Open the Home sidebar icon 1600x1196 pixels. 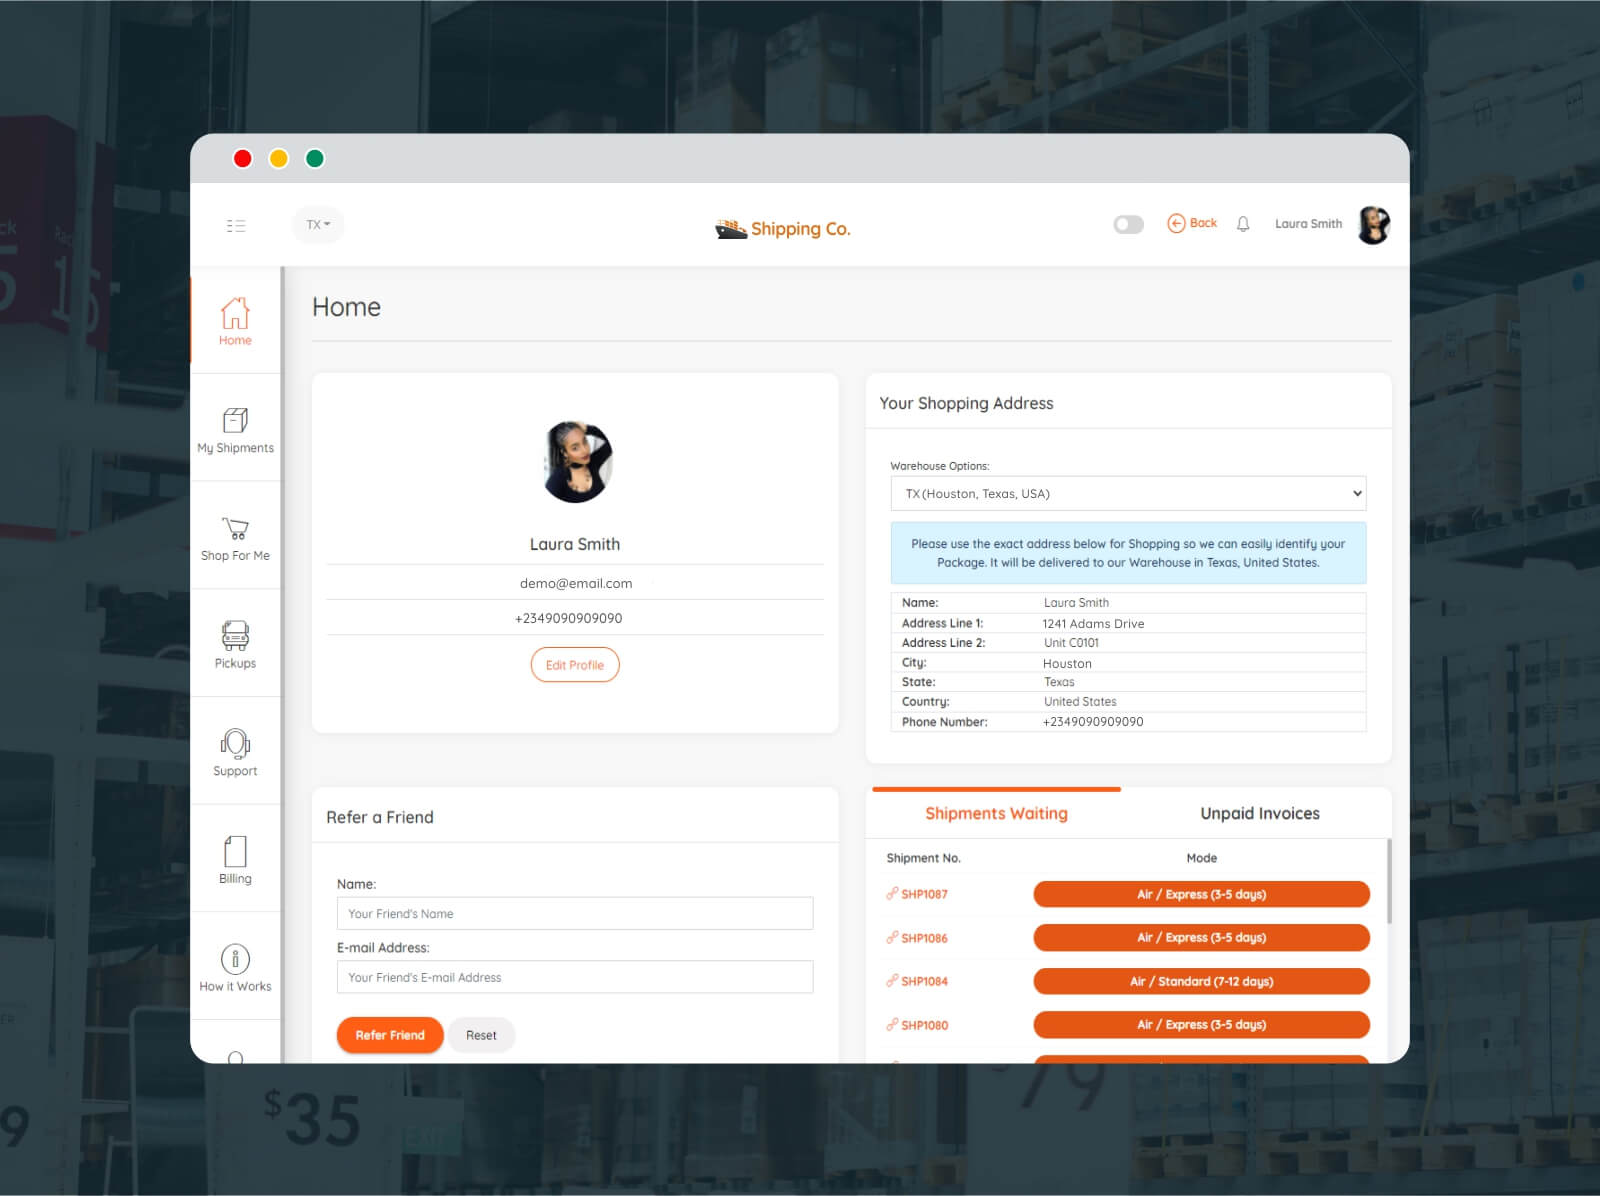pyautogui.click(x=235, y=313)
